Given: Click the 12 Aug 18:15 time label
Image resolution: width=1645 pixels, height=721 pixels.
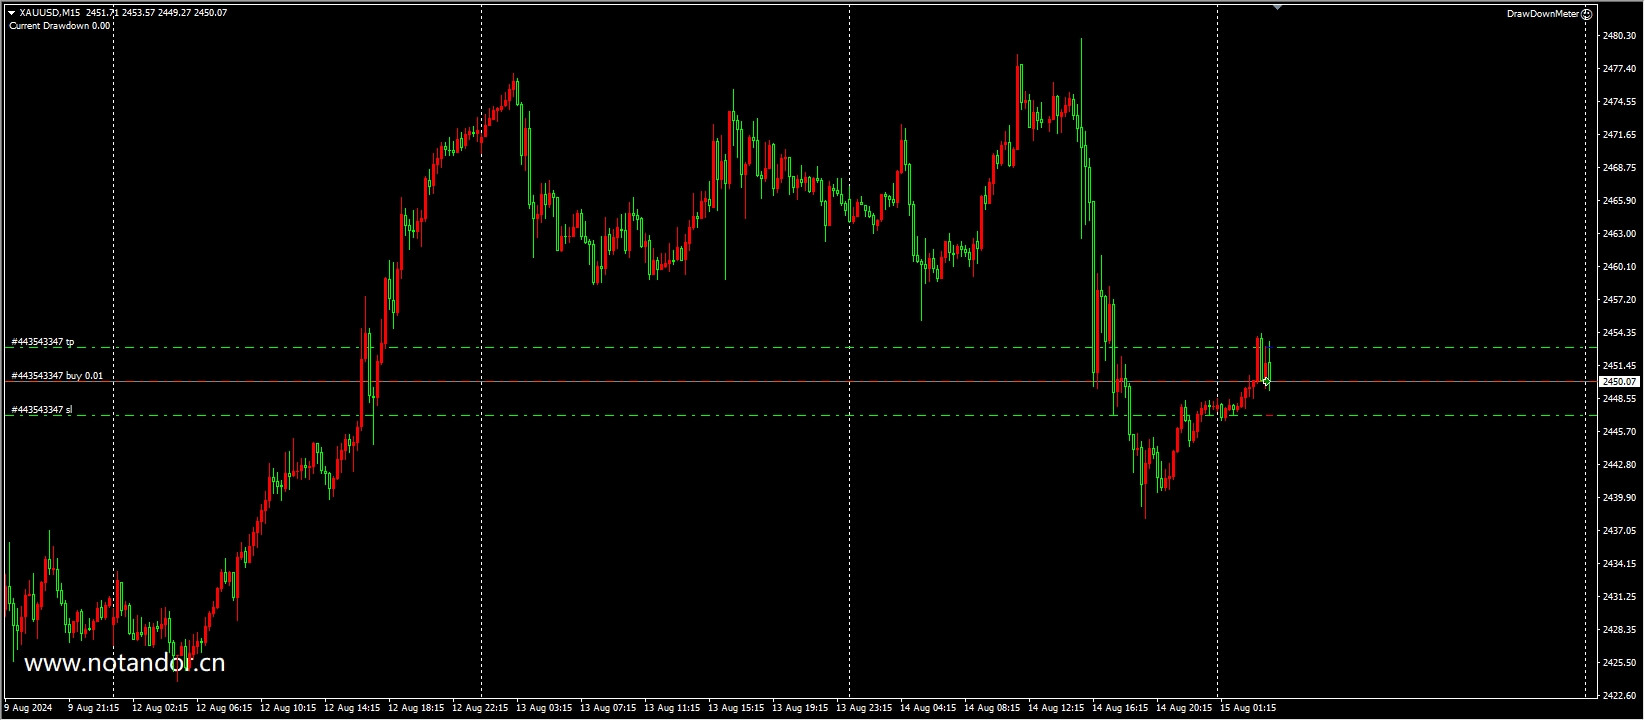Looking at the screenshot, I should pyautogui.click(x=416, y=708).
